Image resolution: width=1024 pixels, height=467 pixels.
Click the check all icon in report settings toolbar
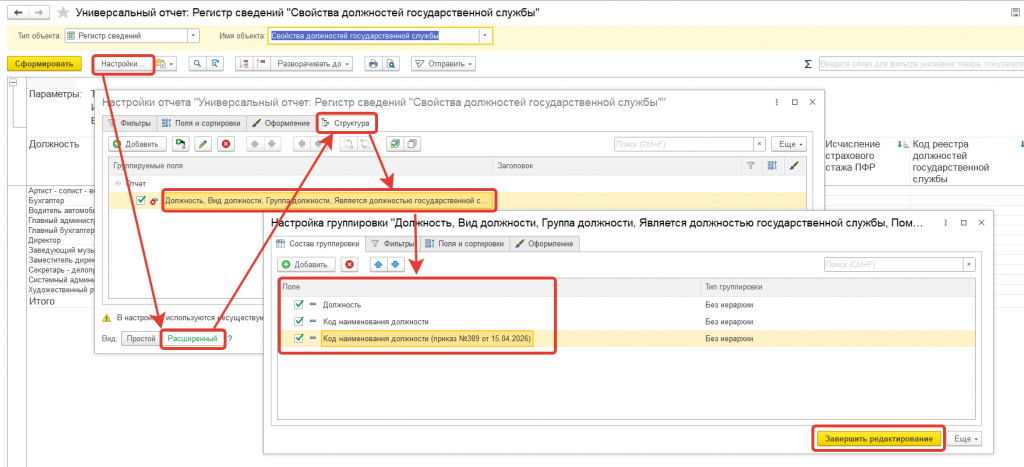396,144
